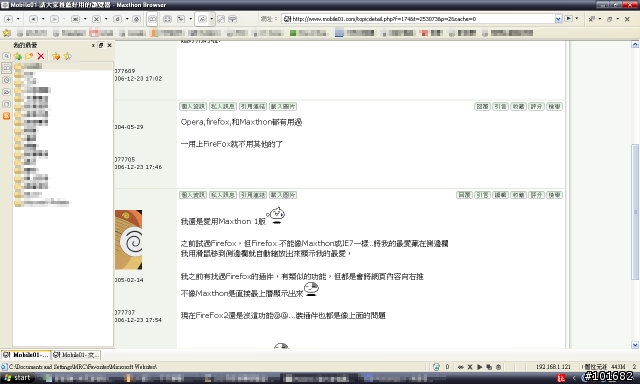Open the Windows start menu
The image size is (640, 384).
click(x=17, y=378)
